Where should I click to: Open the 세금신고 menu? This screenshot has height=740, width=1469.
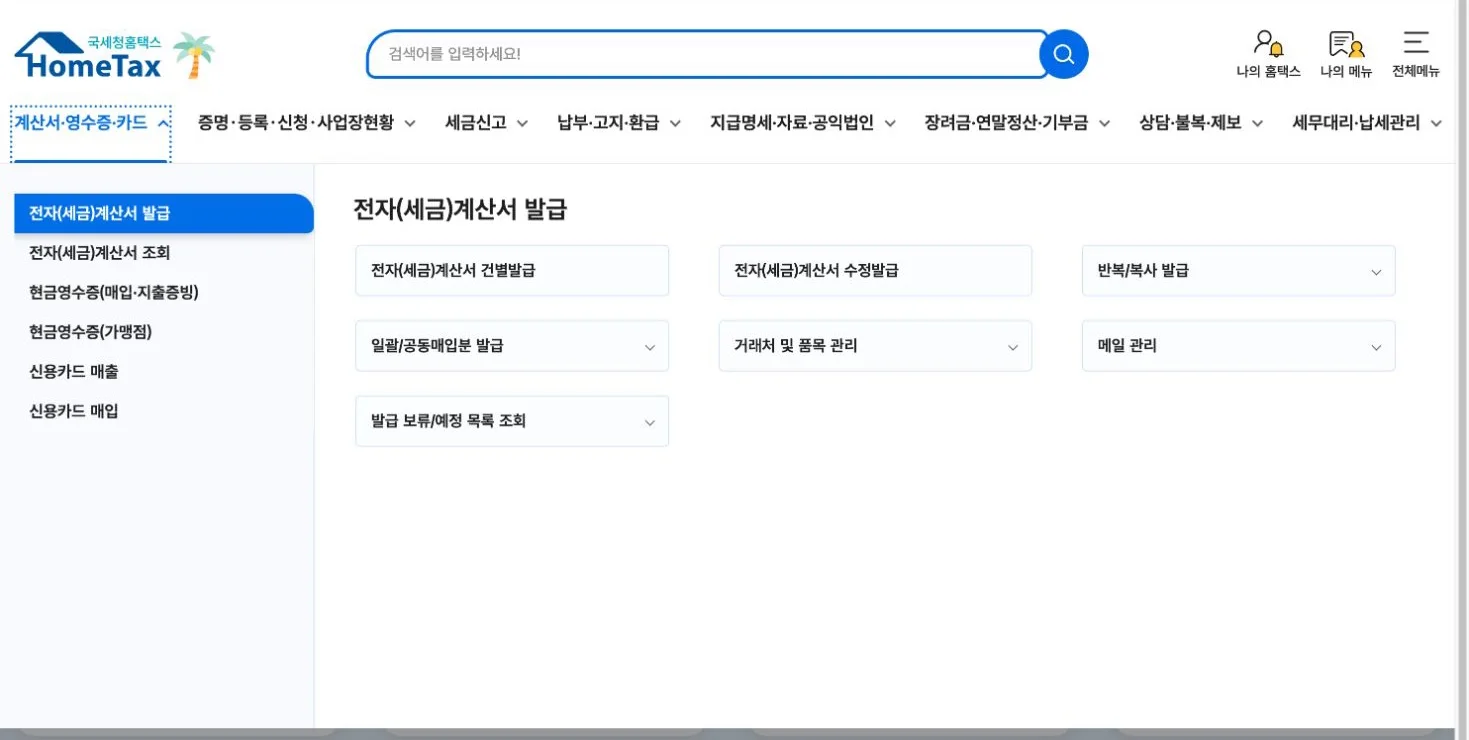[486, 123]
